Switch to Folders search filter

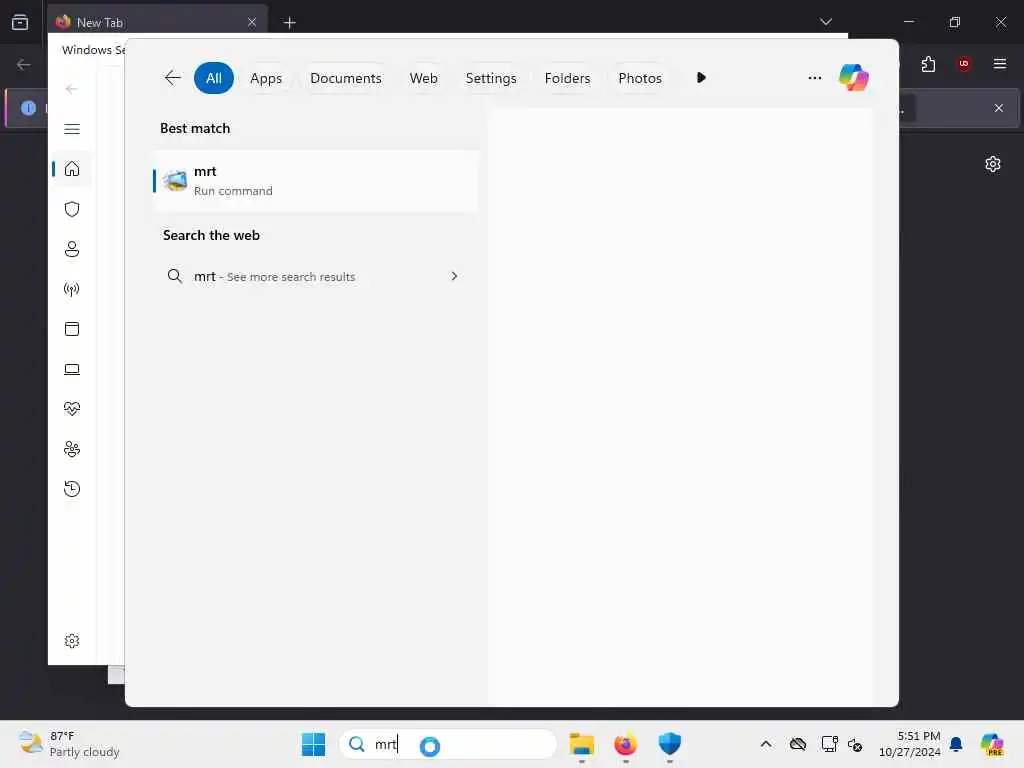coord(567,78)
